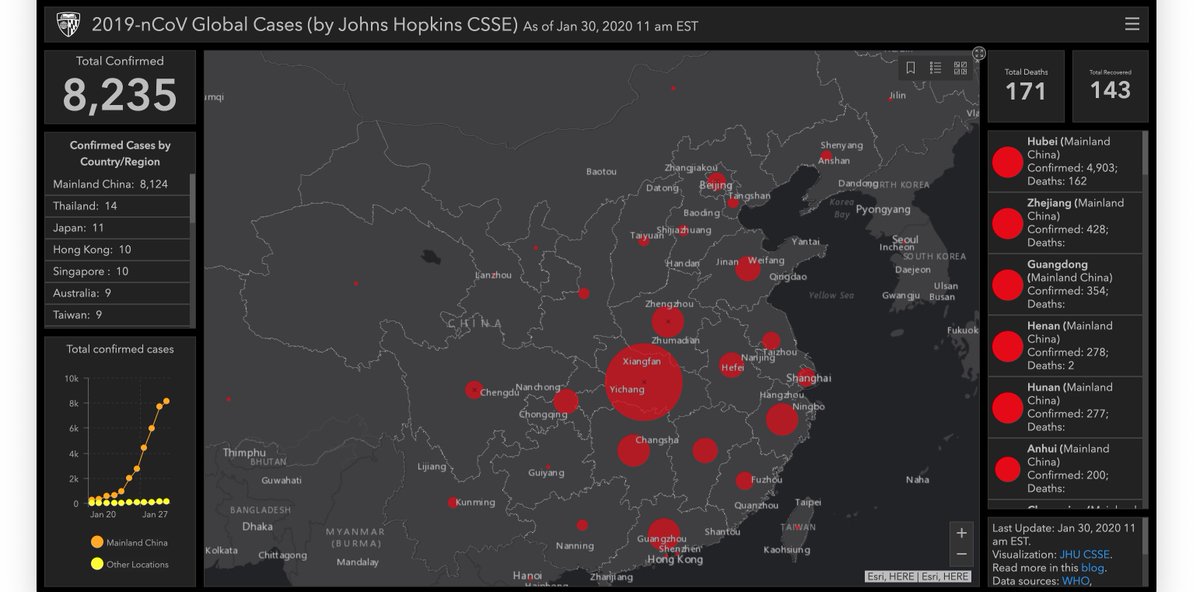Click the Jan 27 chart axis label
The height and width of the screenshot is (592, 1200).
coord(155,514)
